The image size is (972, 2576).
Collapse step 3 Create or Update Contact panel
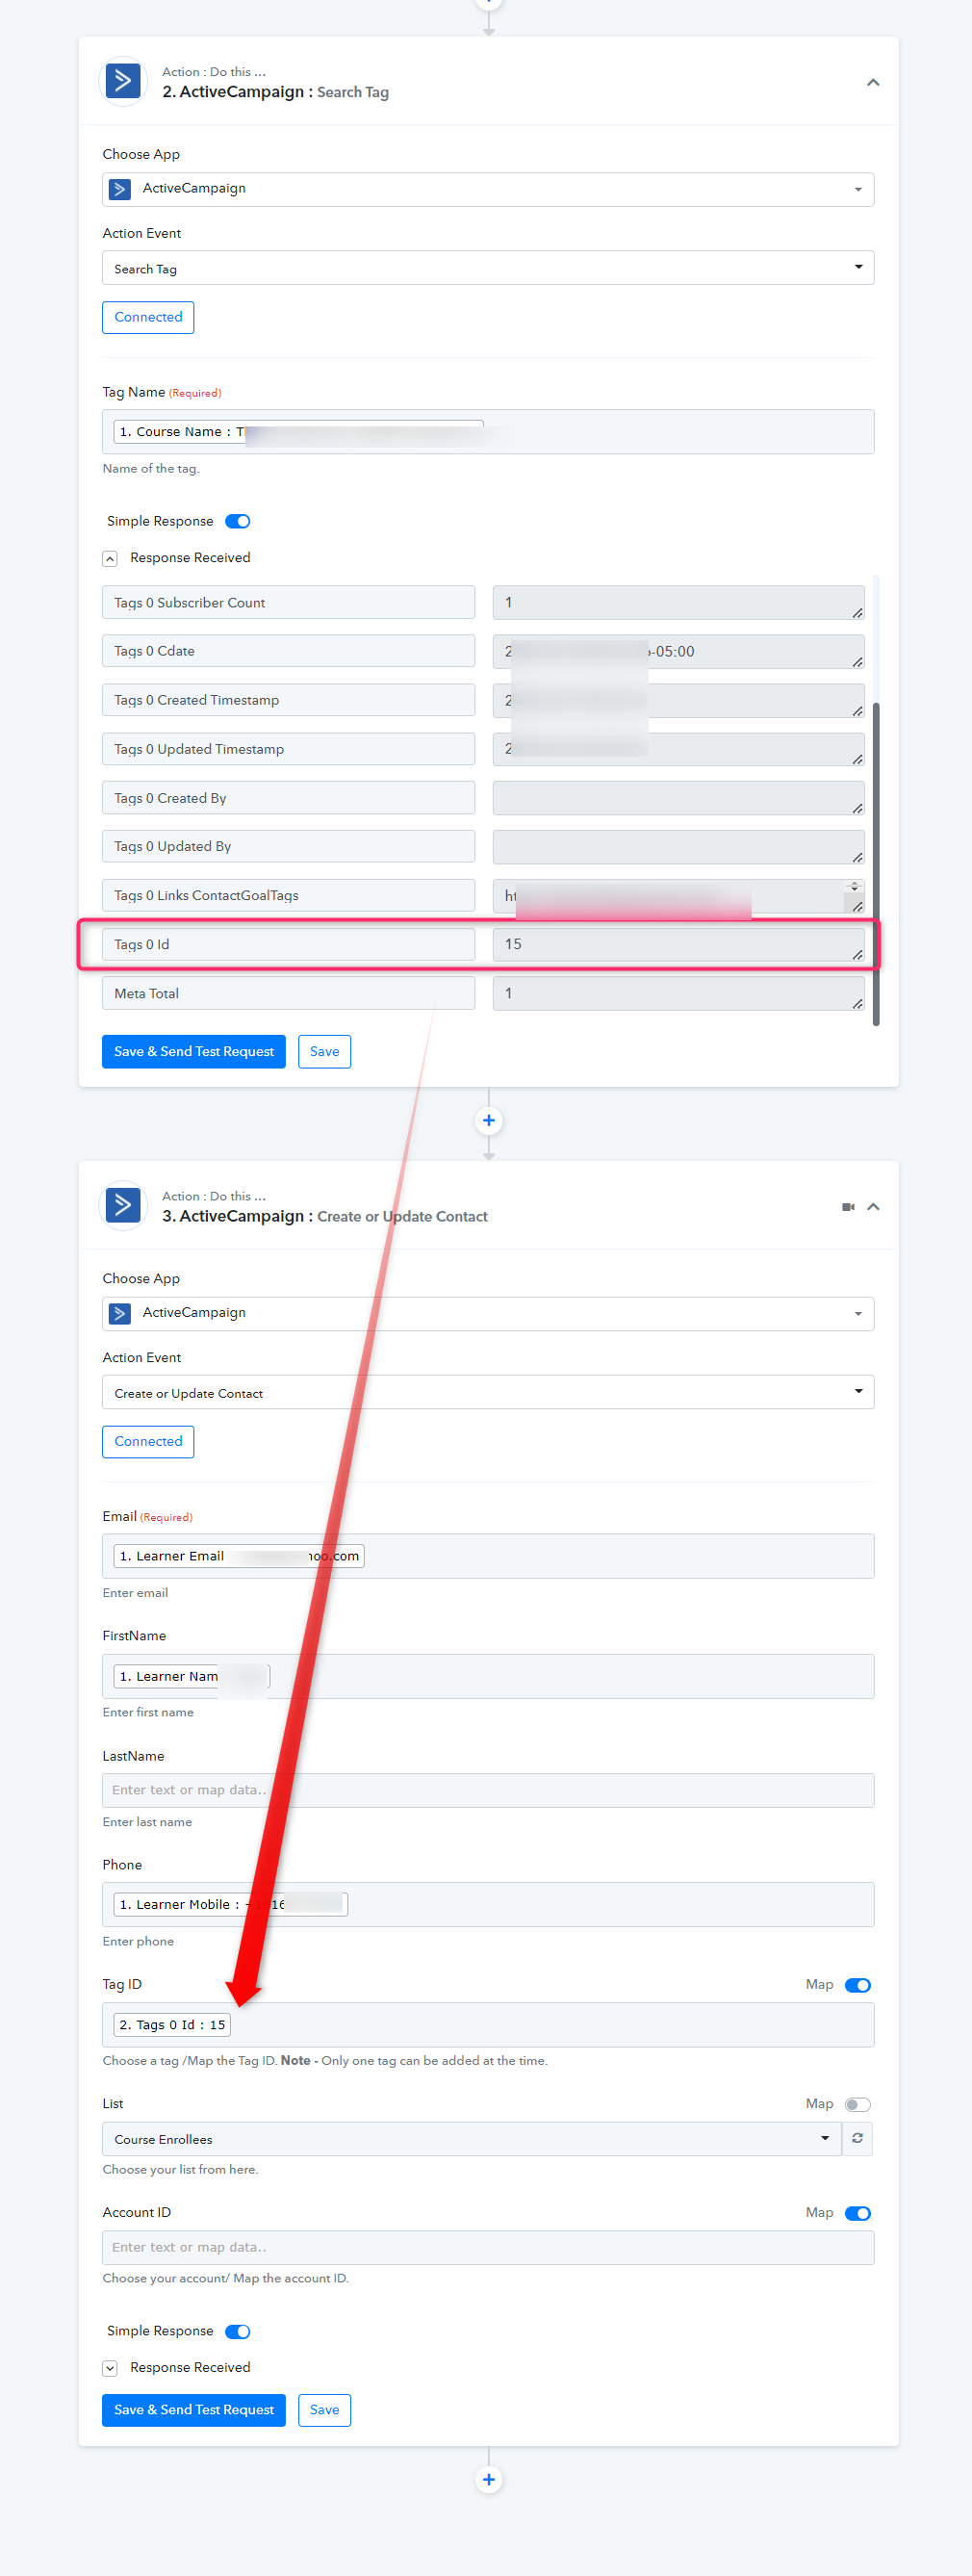pos(873,1207)
